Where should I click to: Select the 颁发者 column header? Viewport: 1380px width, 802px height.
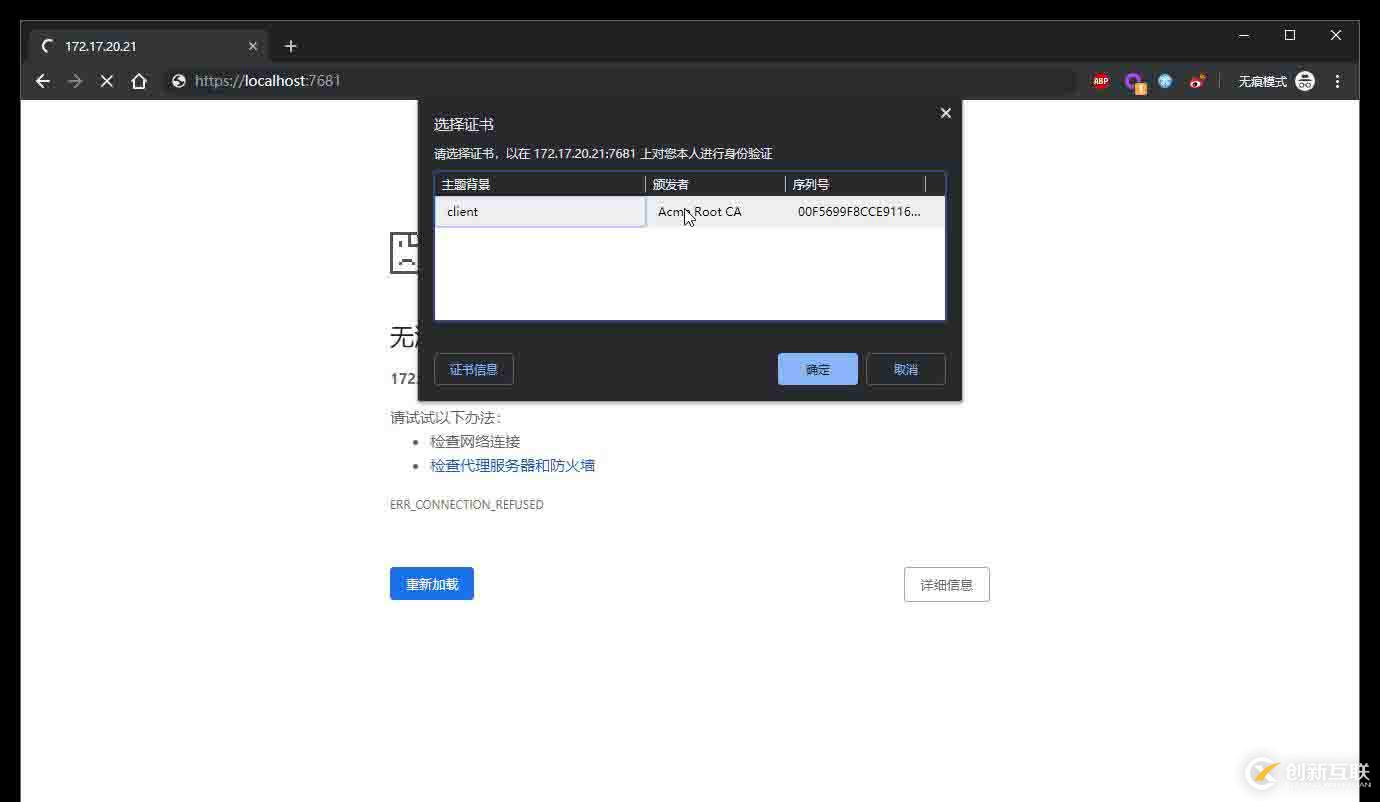(670, 184)
